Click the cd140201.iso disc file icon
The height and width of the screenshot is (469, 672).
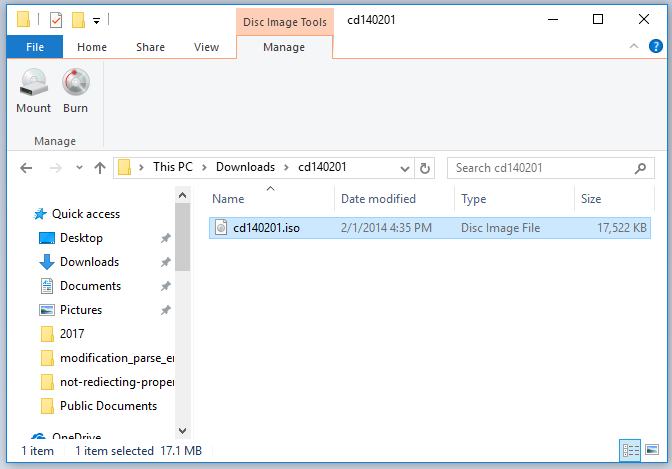221,228
